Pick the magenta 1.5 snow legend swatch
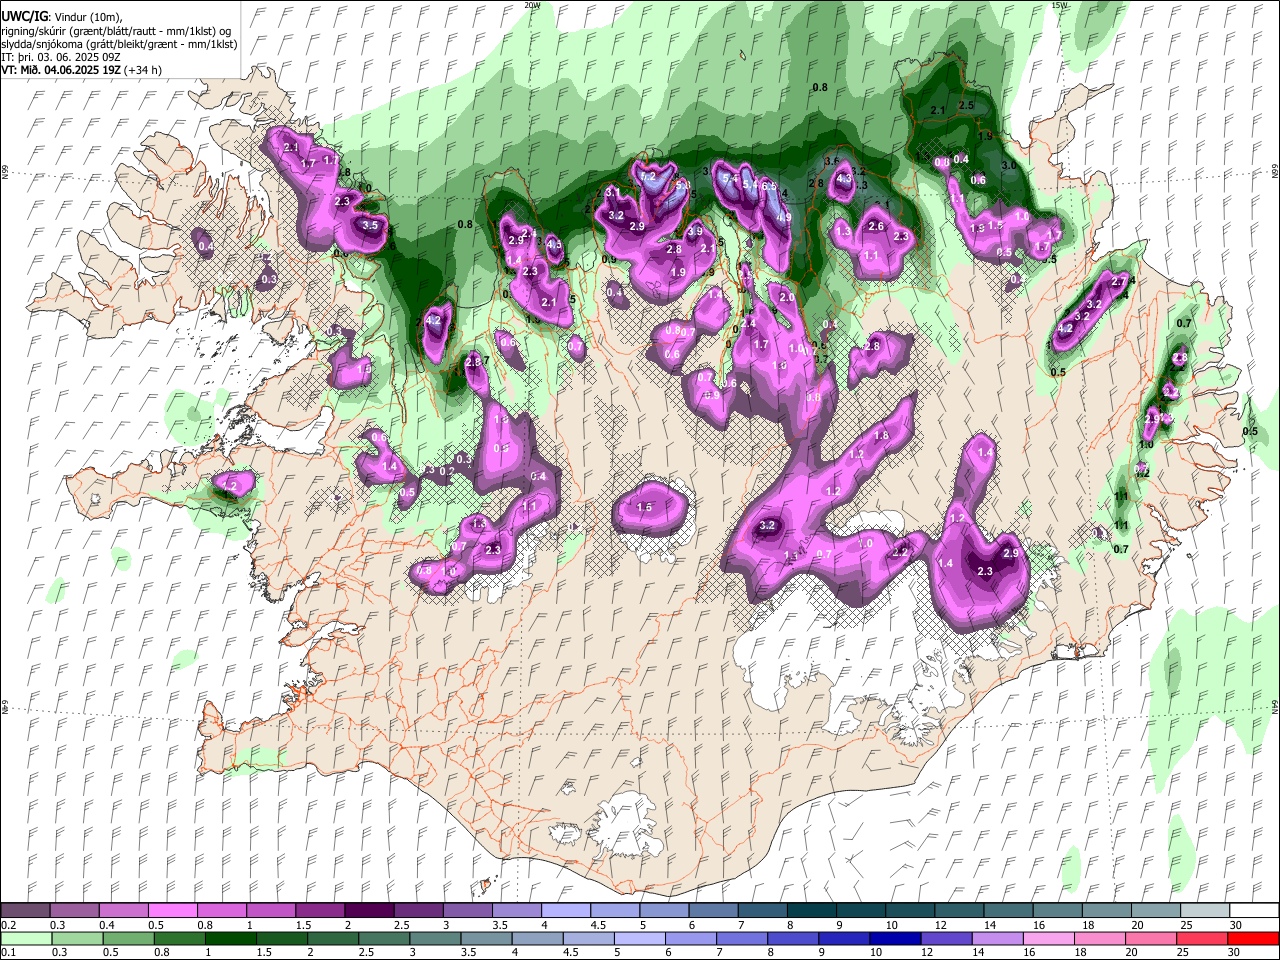 (x=319, y=911)
